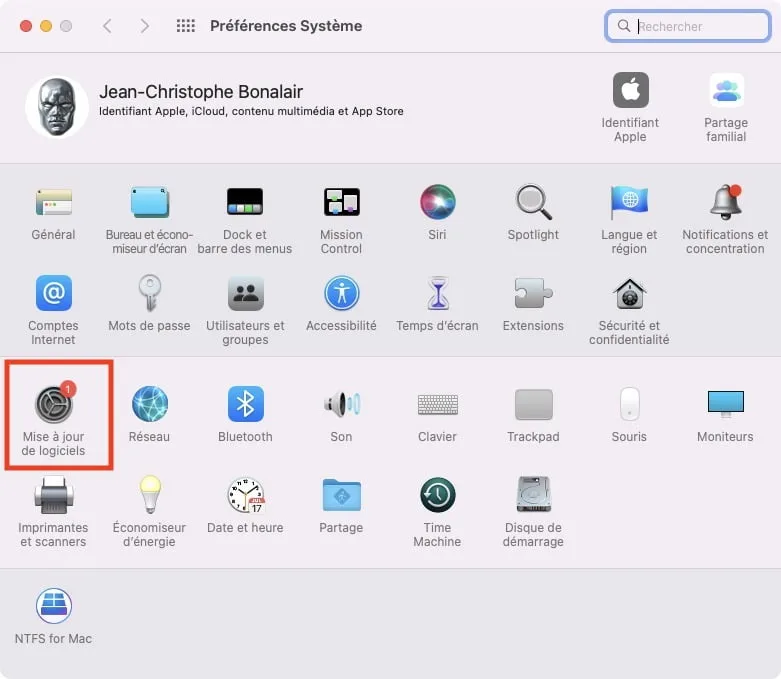Minimize the window with yellow button

46,25
